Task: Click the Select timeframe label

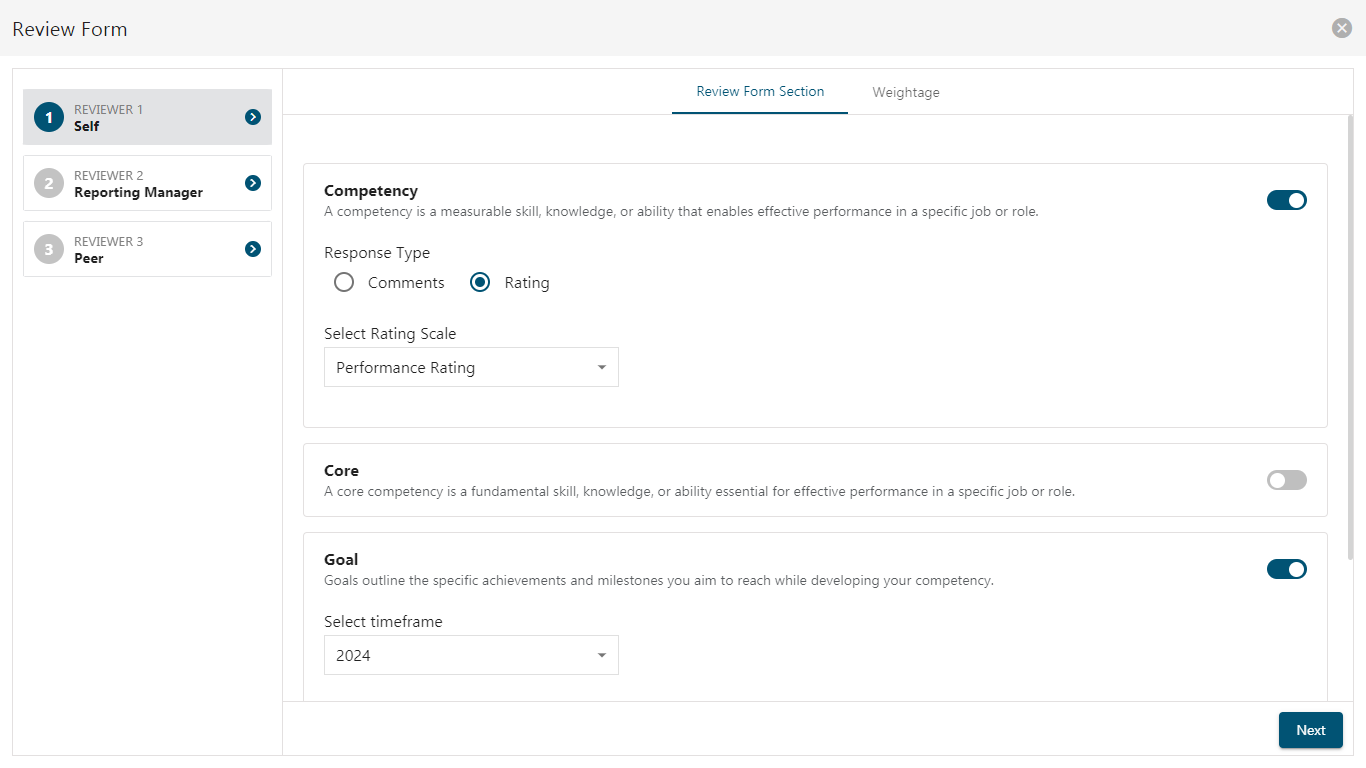Action: [x=383, y=621]
